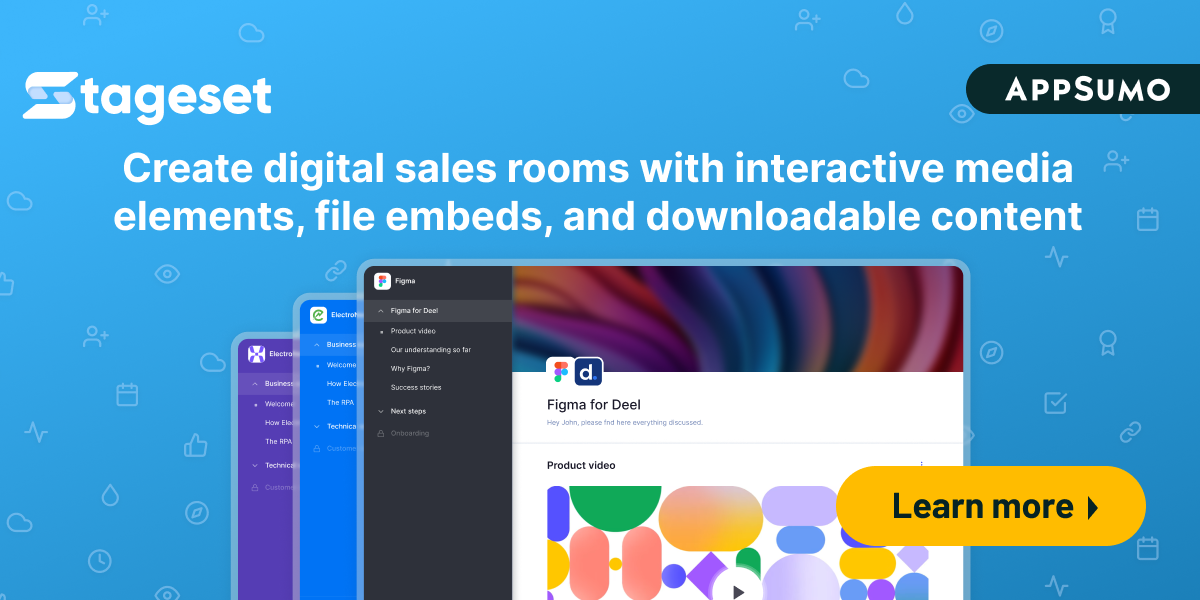Open Our understanding so far page
This screenshot has height=600, width=1200.
pos(431,350)
